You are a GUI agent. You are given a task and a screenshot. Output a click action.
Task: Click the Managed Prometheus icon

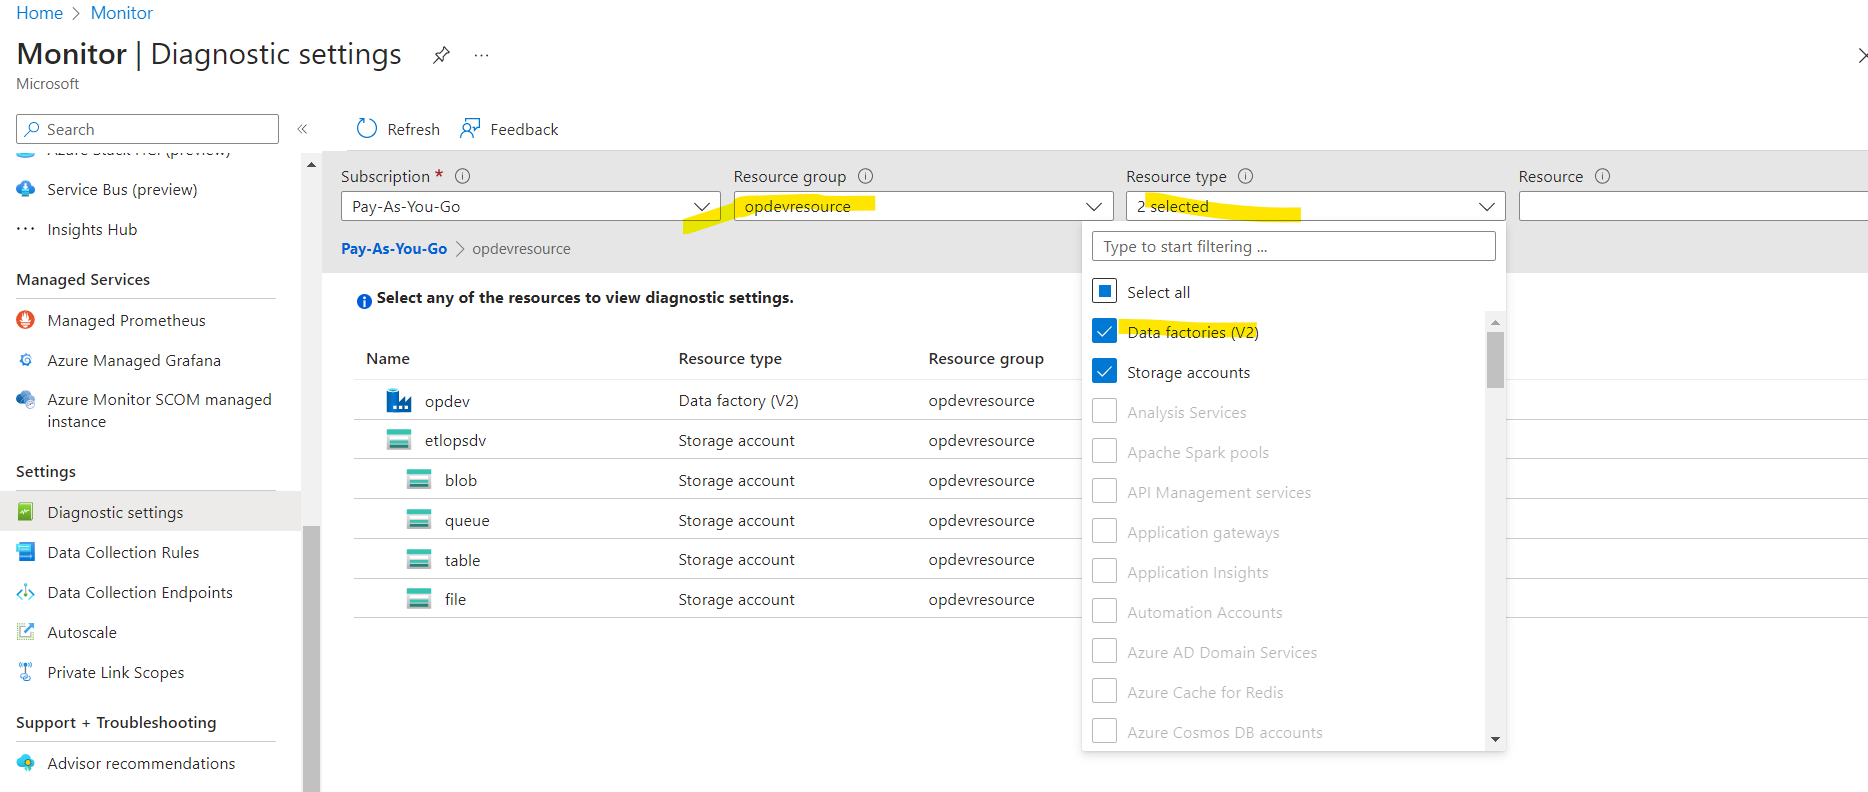click(26, 320)
